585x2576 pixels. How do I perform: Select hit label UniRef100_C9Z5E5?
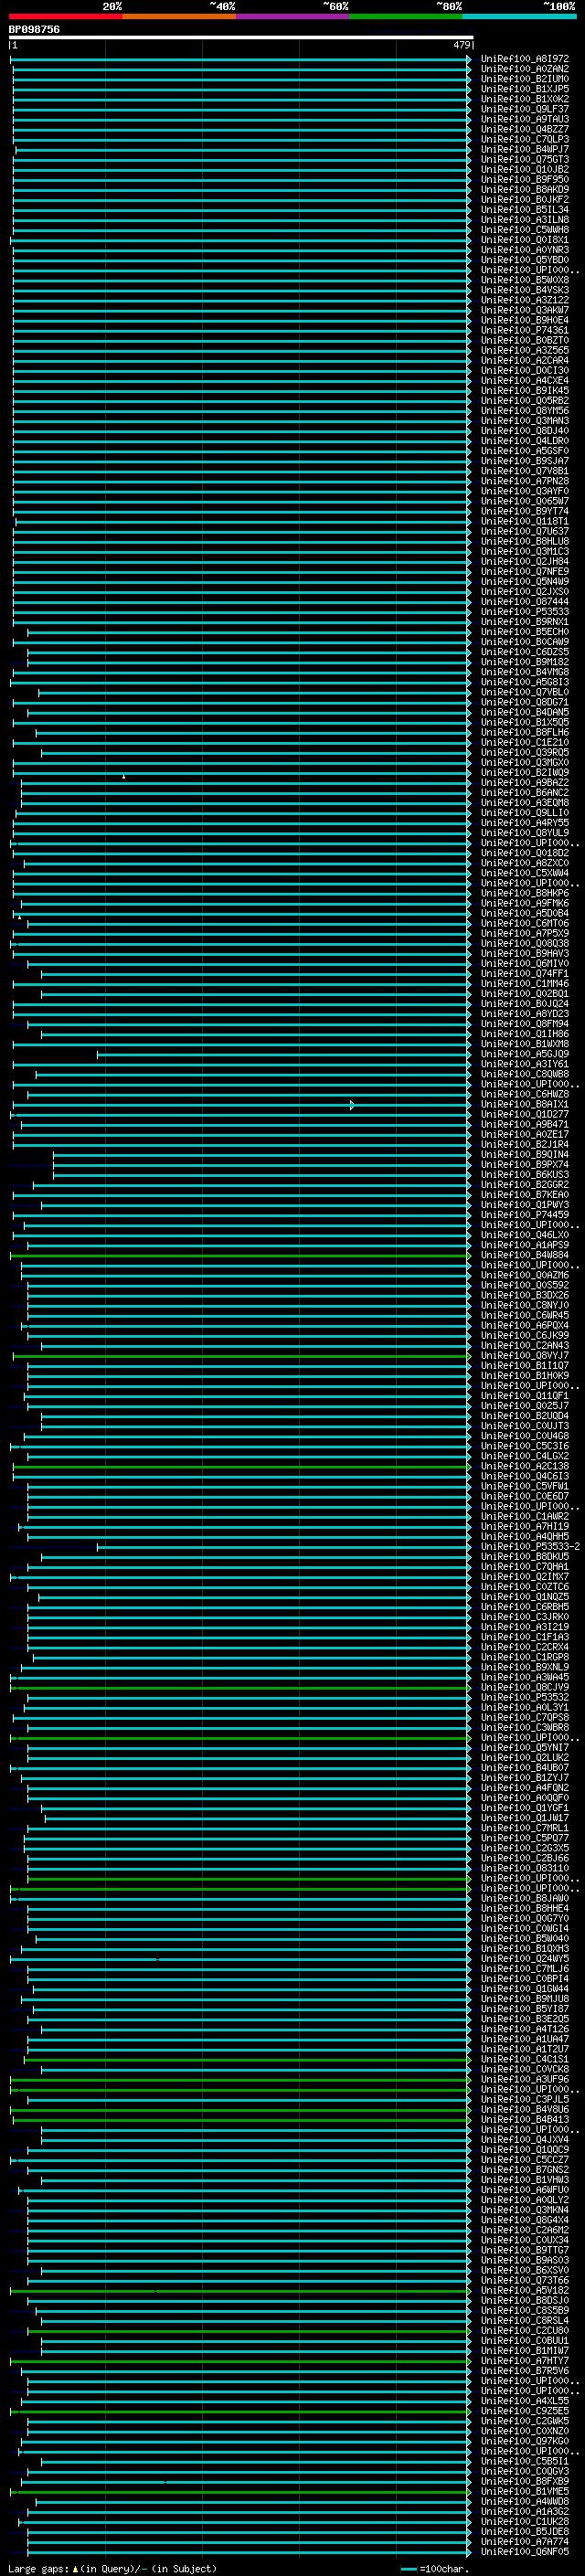click(x=525, y=2411)
